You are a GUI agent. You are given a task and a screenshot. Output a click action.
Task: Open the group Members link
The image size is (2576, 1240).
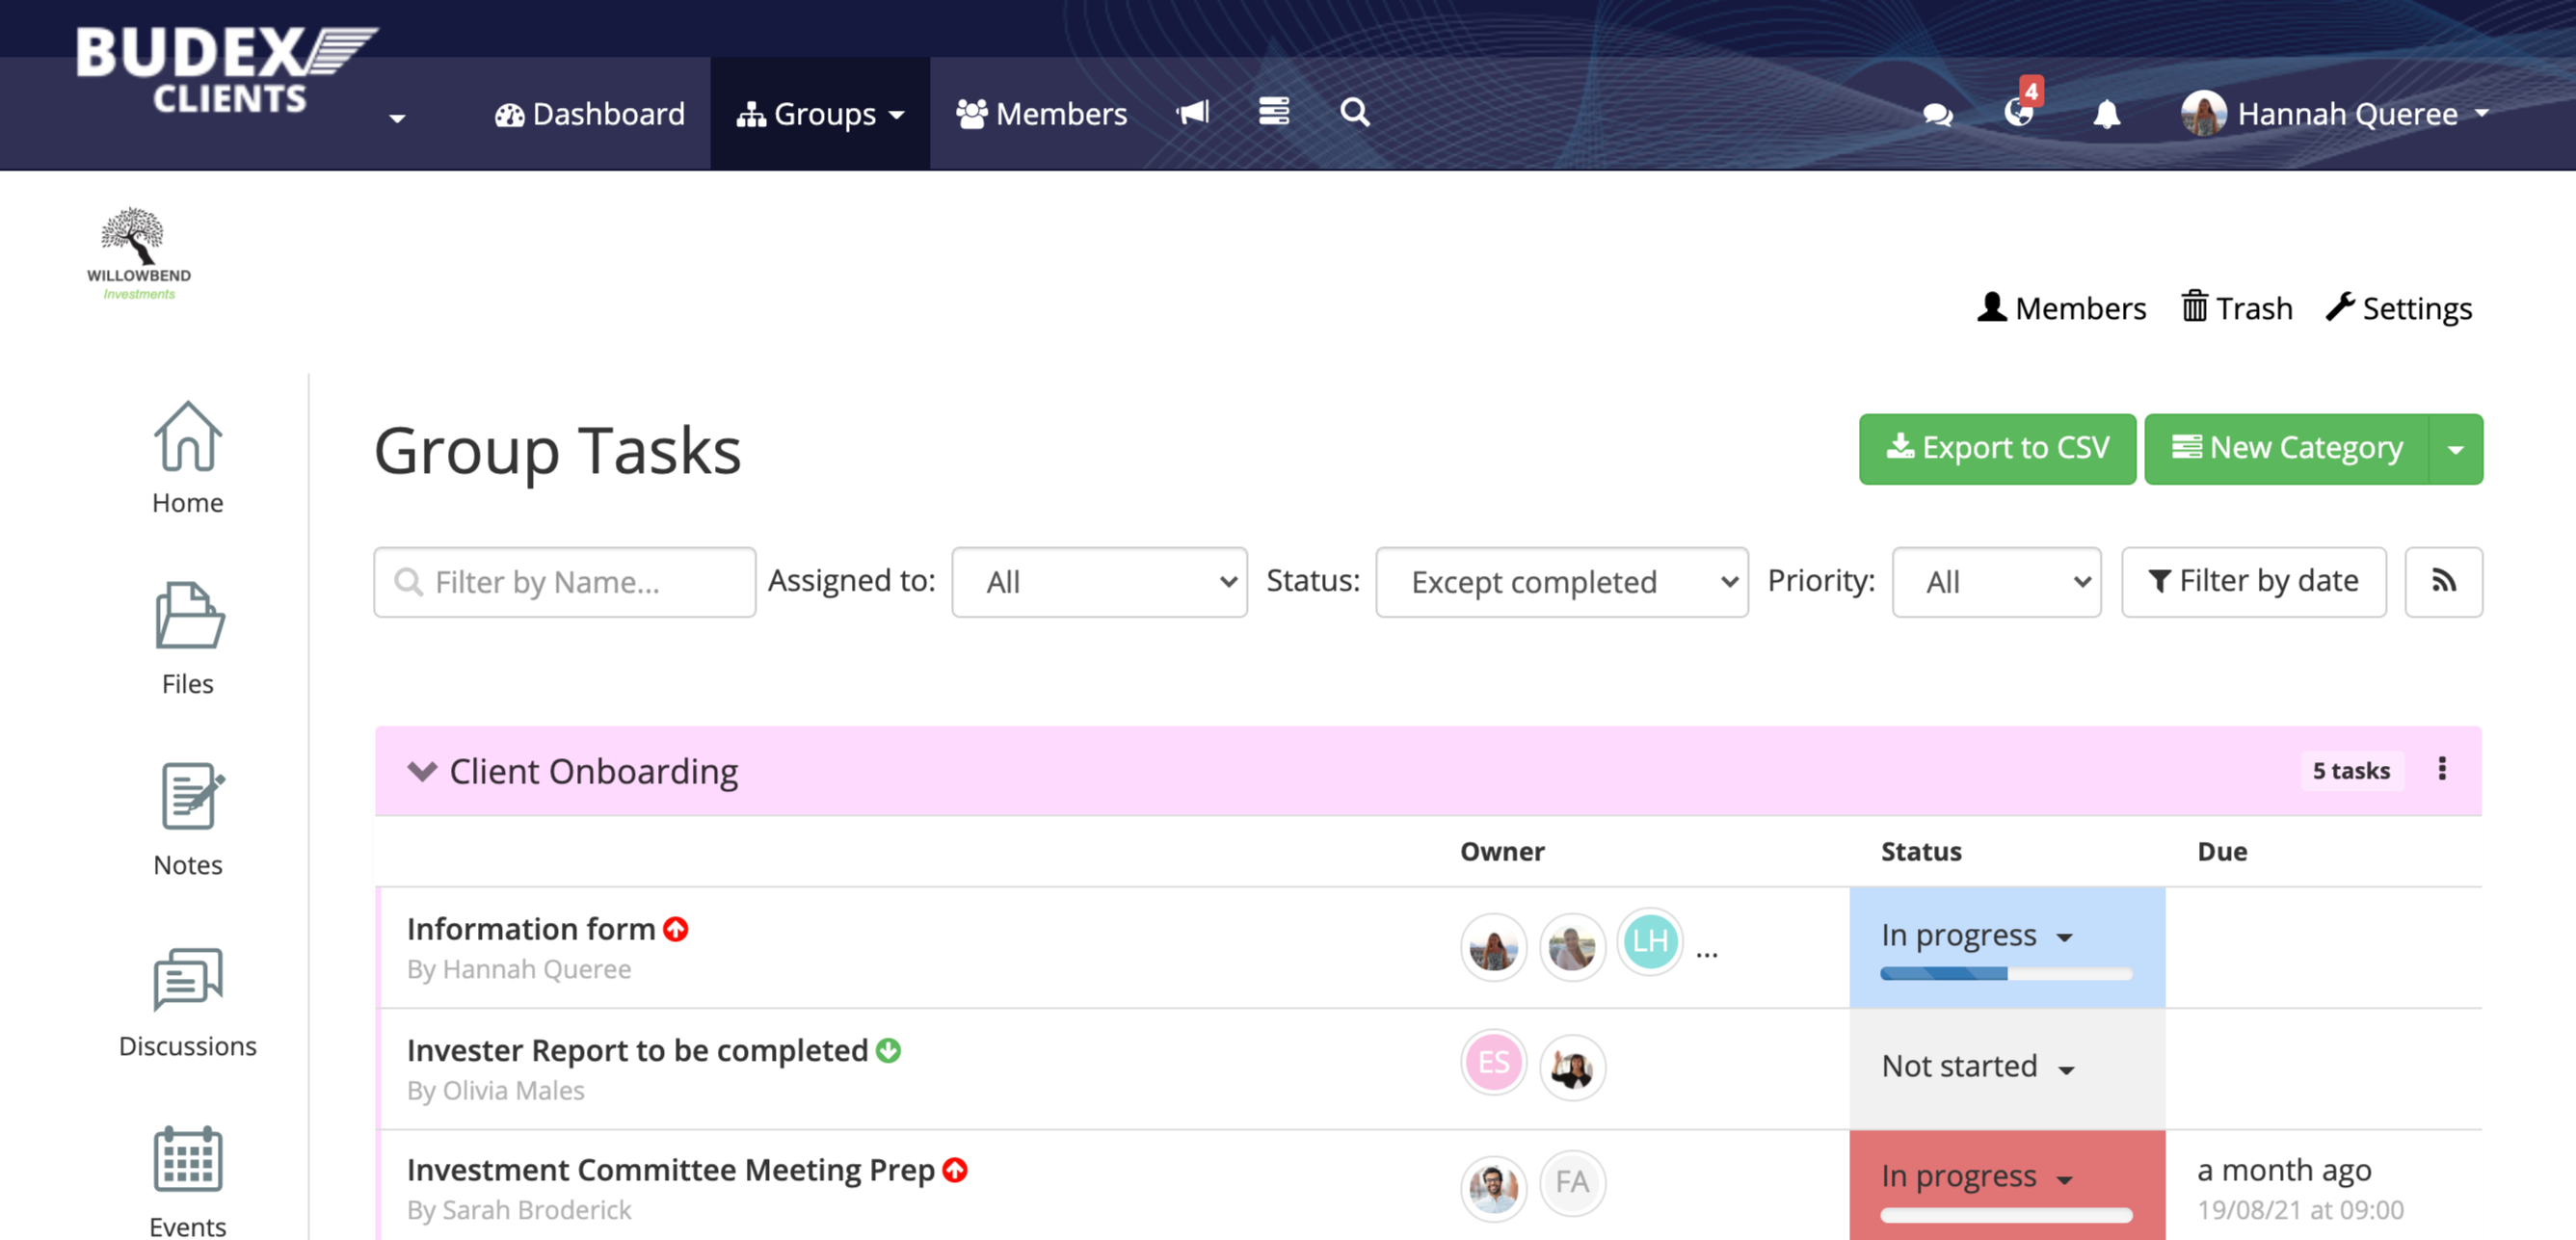pyautogui.click(x=2061, y=308)
